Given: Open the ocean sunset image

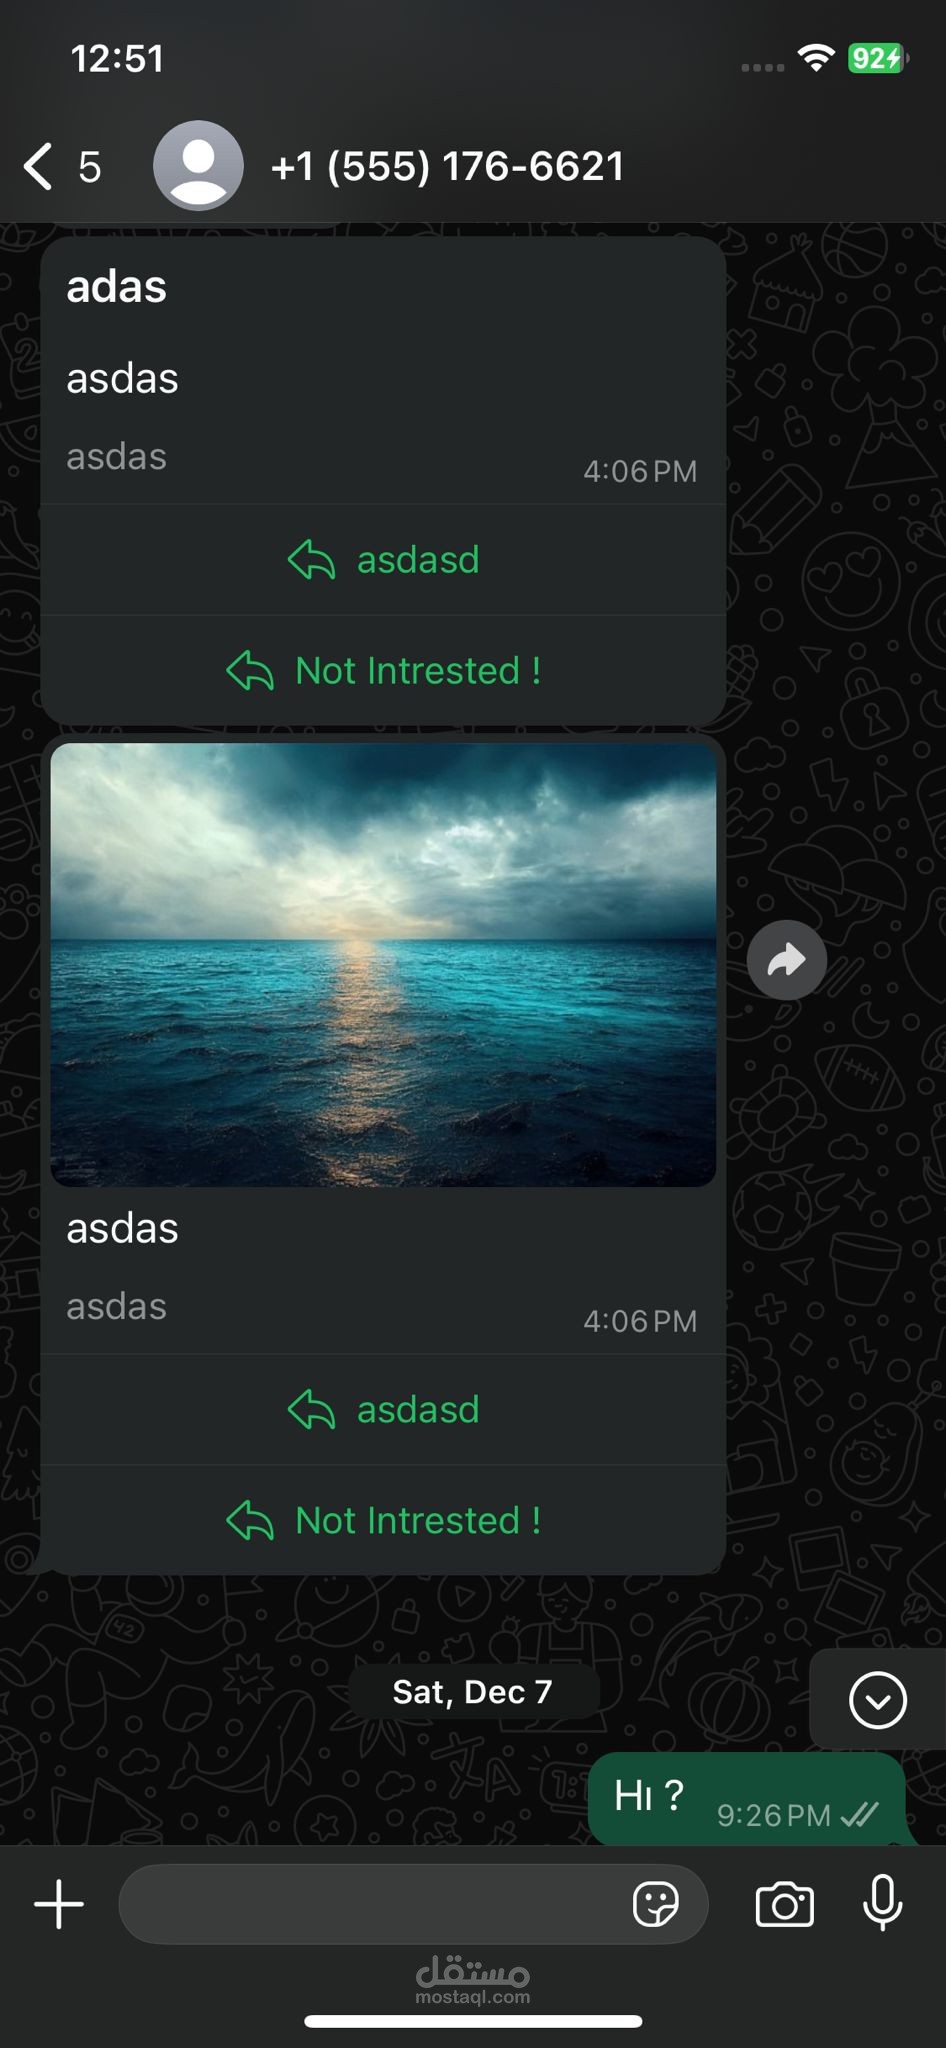Looking at the screenshot, I should pyautogui.click(x=383, y=965).
